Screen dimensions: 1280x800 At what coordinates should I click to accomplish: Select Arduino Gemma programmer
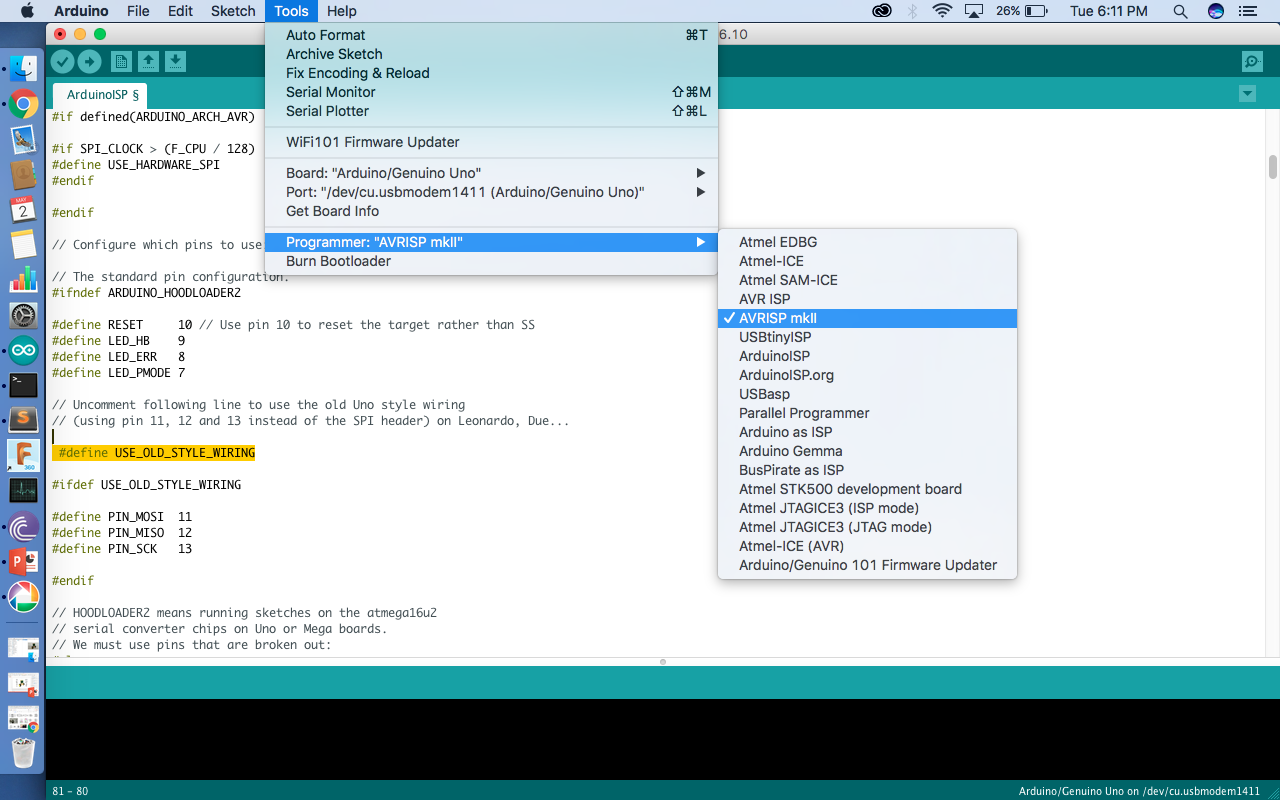tap(867, 451)
